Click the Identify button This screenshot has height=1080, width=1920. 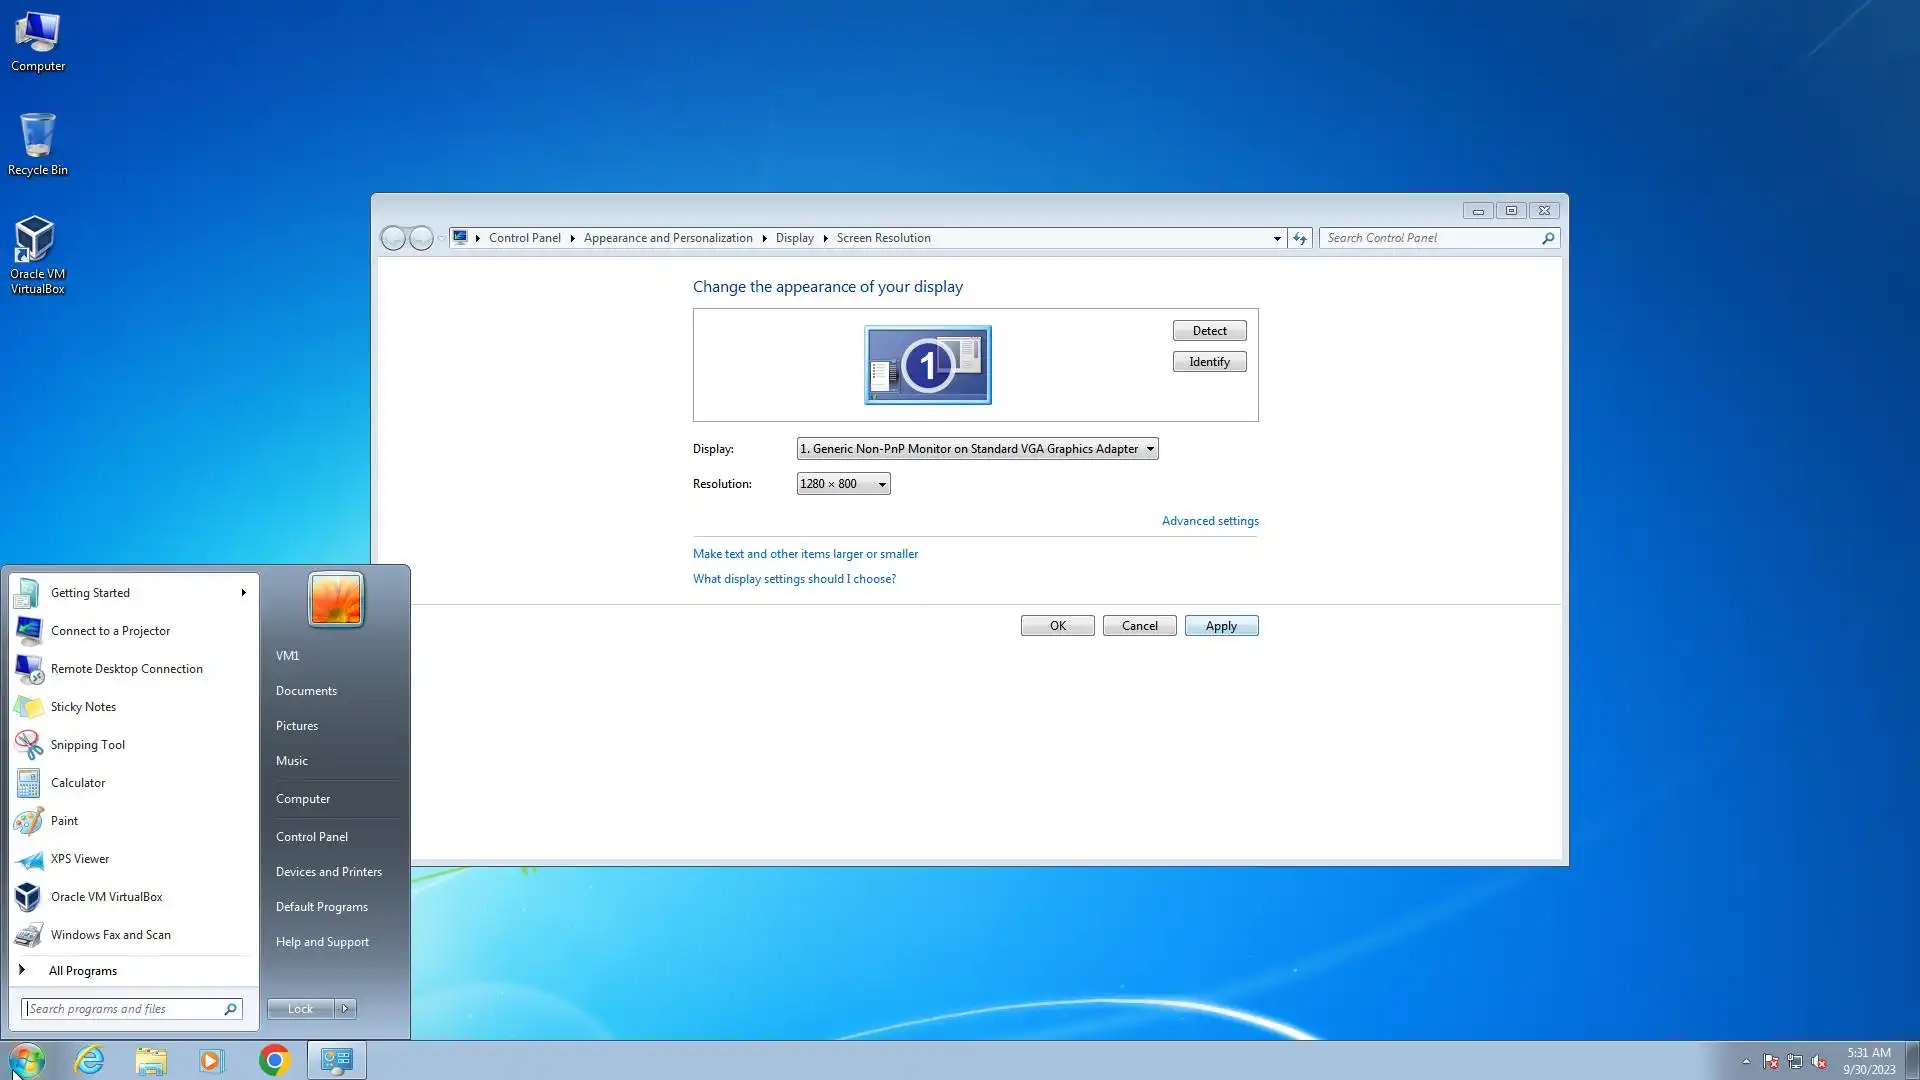coord(1209,362)
